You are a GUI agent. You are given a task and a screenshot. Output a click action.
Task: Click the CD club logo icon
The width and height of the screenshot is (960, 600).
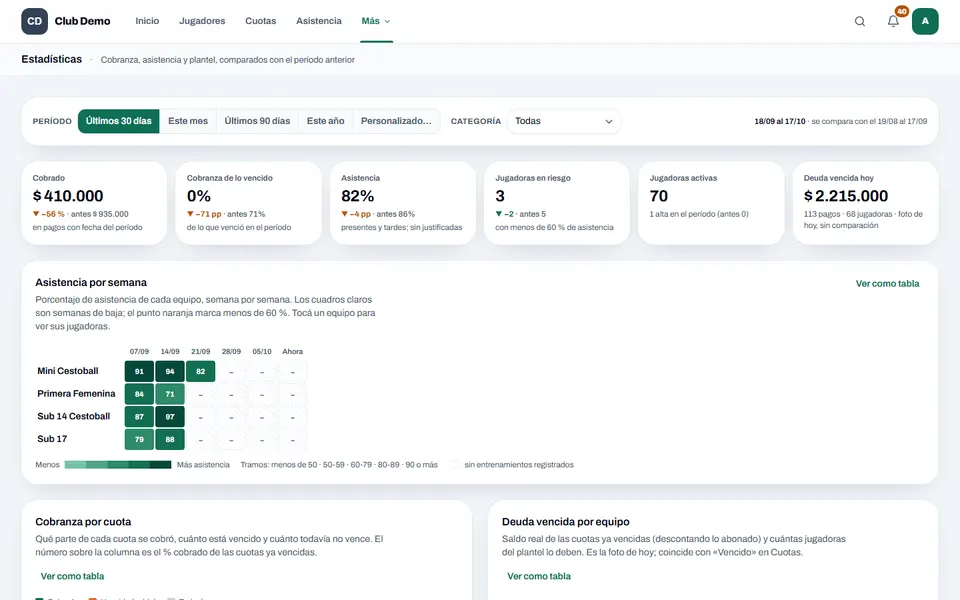[x=34, y=21]
